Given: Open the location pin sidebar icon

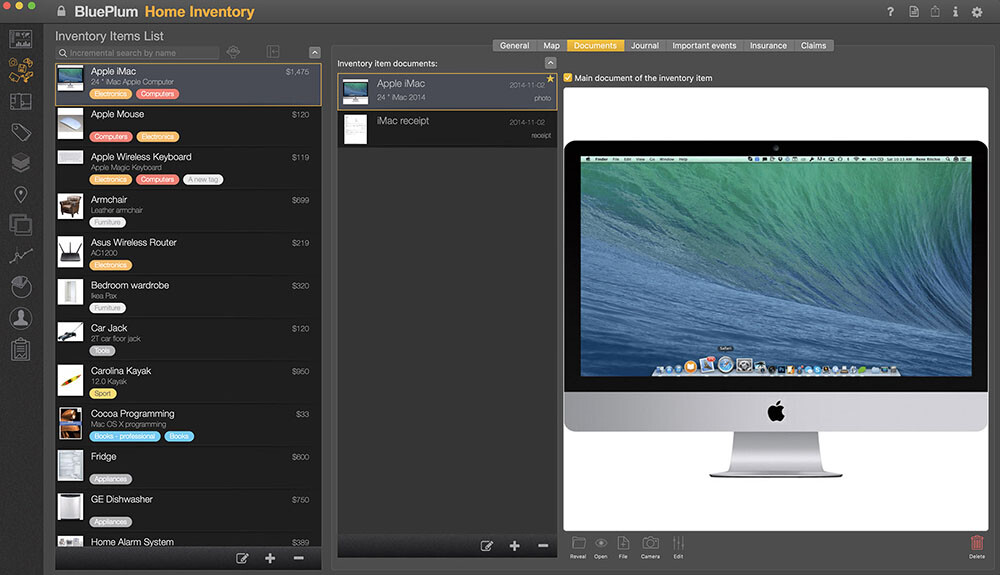Looking at the screenshot, I should (20, 194).
